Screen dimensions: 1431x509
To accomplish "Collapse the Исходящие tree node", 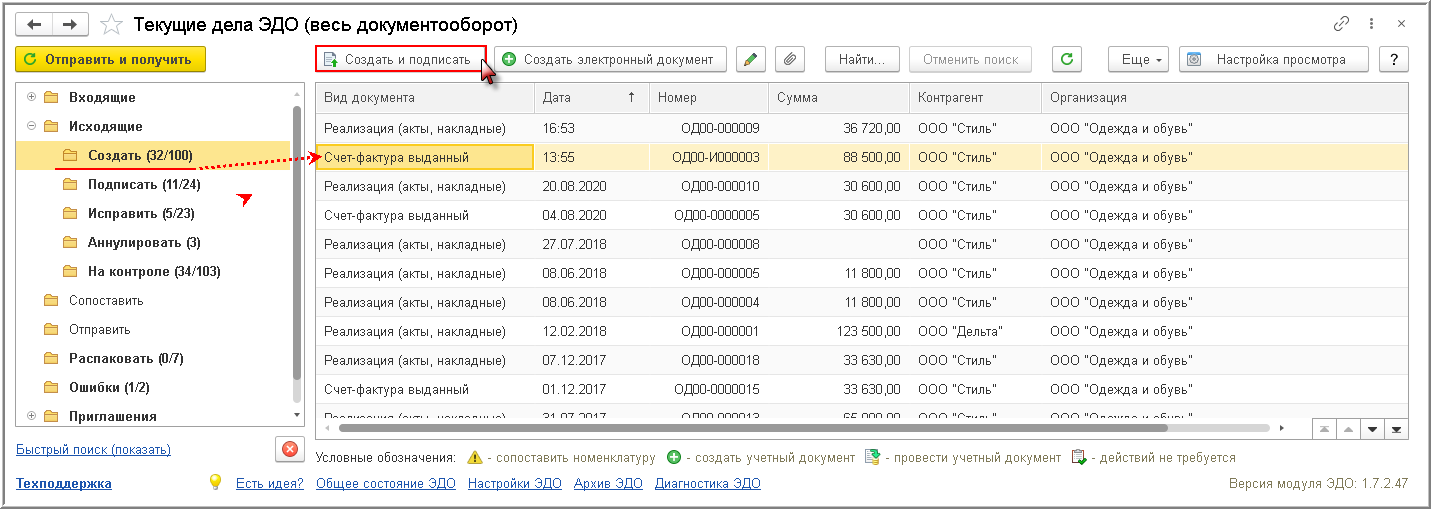I will pyautogui.click(x=32, y=126).
